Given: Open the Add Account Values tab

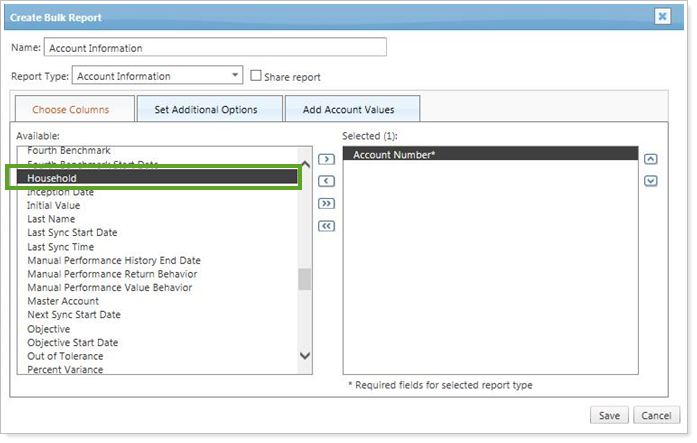Looking at the screenshot, I should coord(351,110).
